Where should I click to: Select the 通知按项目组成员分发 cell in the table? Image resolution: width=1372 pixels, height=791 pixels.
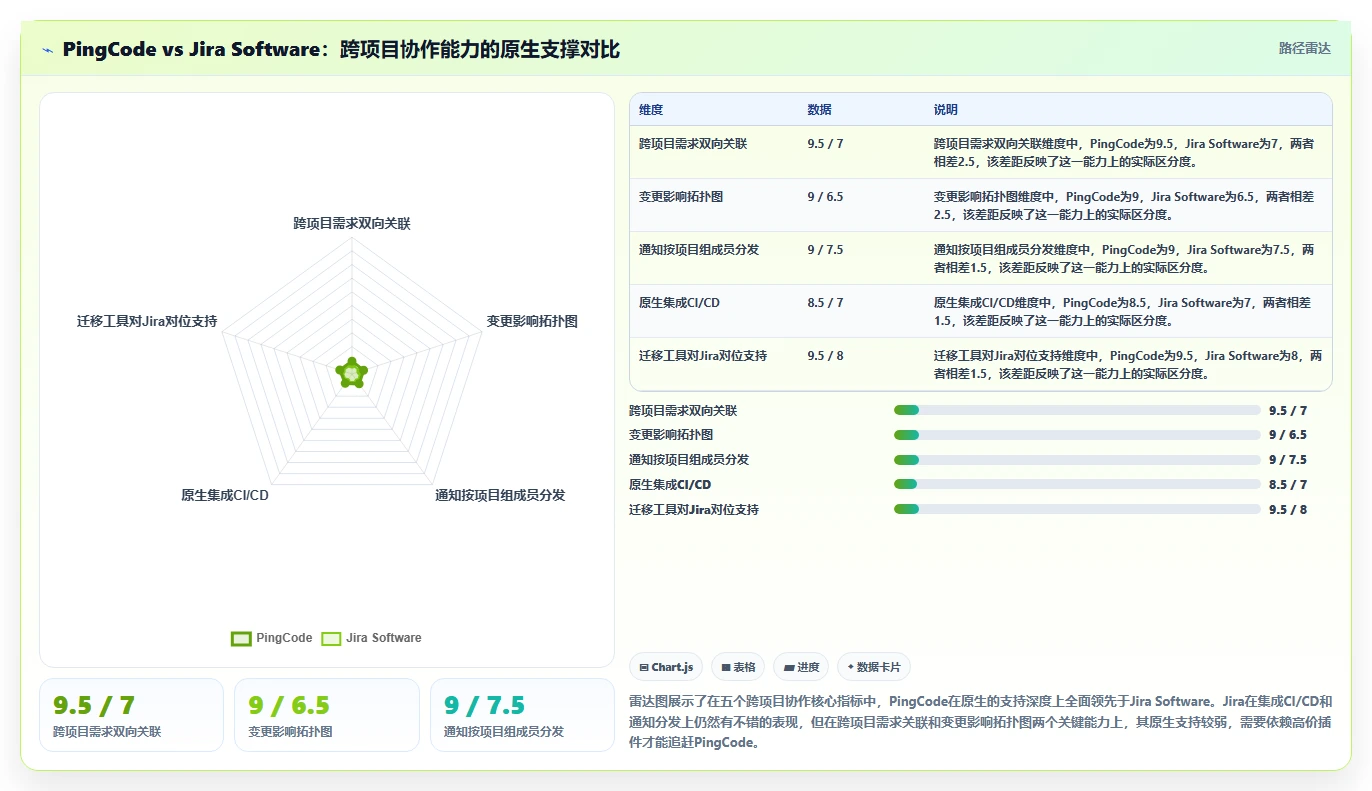pyautogui.click(x=699, y=250)
